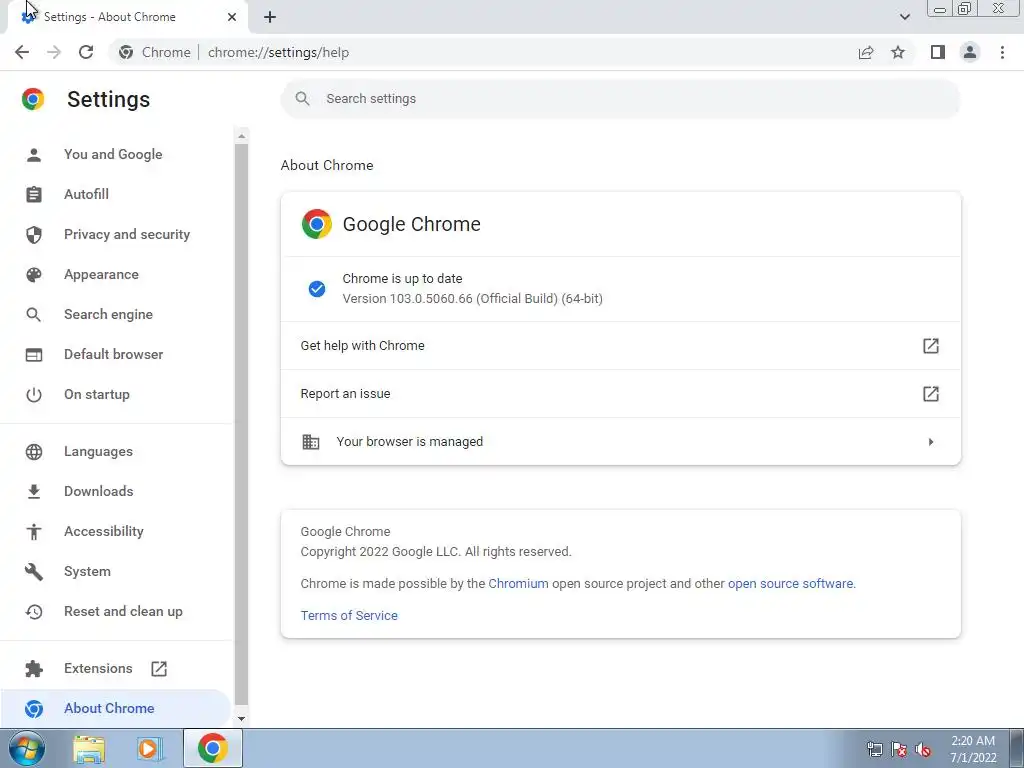
Task: Open tab search chevron
Action: 904,17
